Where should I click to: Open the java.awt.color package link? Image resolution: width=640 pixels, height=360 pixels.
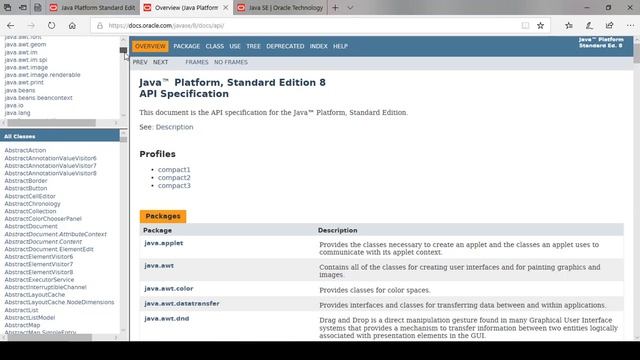coord(169,289)
